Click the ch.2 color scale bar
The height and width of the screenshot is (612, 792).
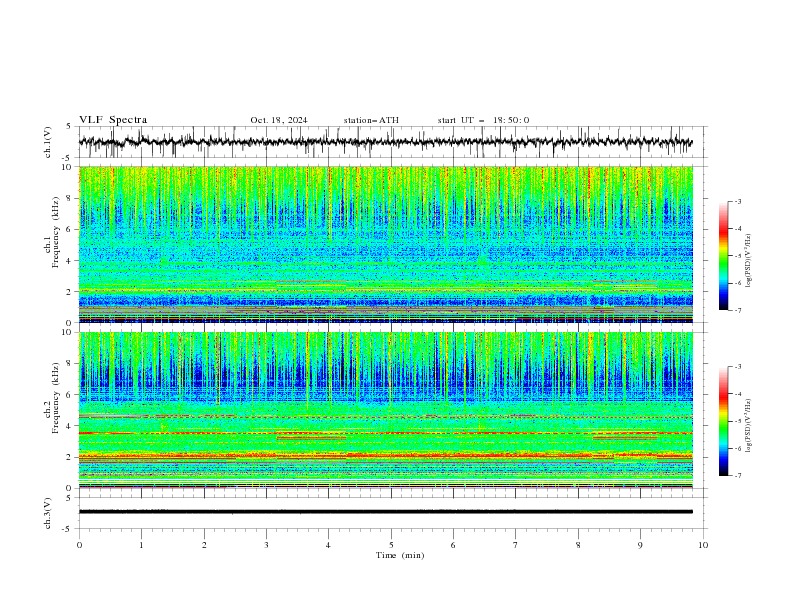pos(723,421)
